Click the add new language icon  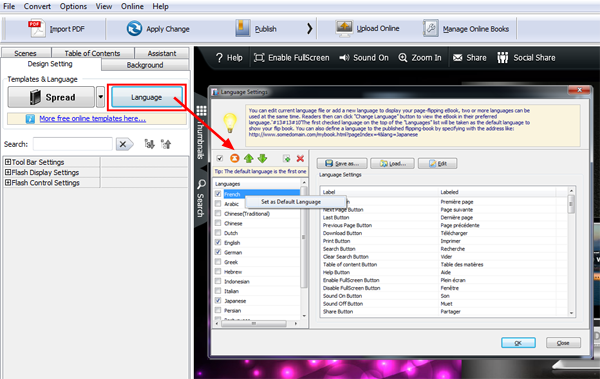pos(287,158)
